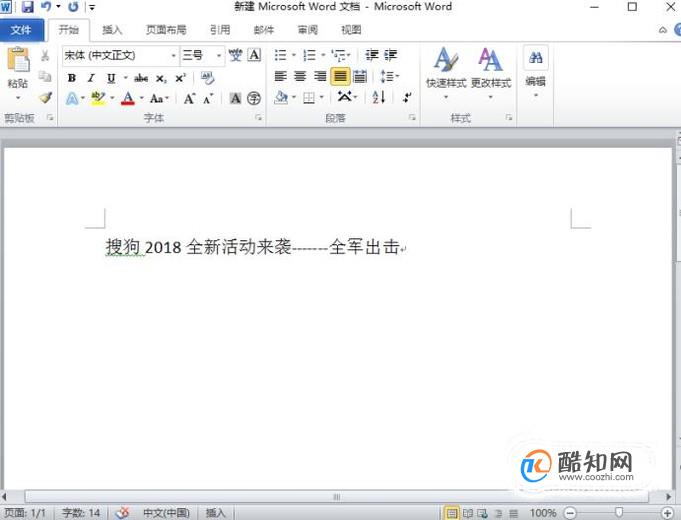The image size is (681, 520).
Task: Toggle superscript formatting
Action: pyautogui.click(x=180, y=78)
